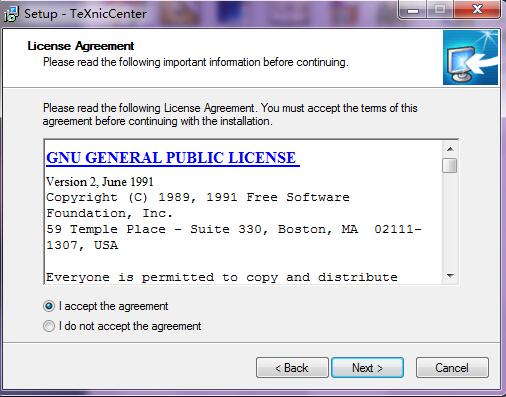Click the Next > button
Image resolution: width=506 pixels, height=397 pixels.
click(367, 368)
